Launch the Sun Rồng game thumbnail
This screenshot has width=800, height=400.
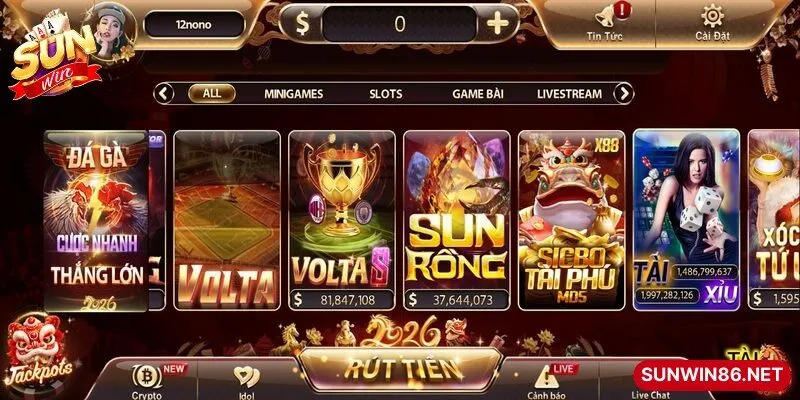click(457, 220)
